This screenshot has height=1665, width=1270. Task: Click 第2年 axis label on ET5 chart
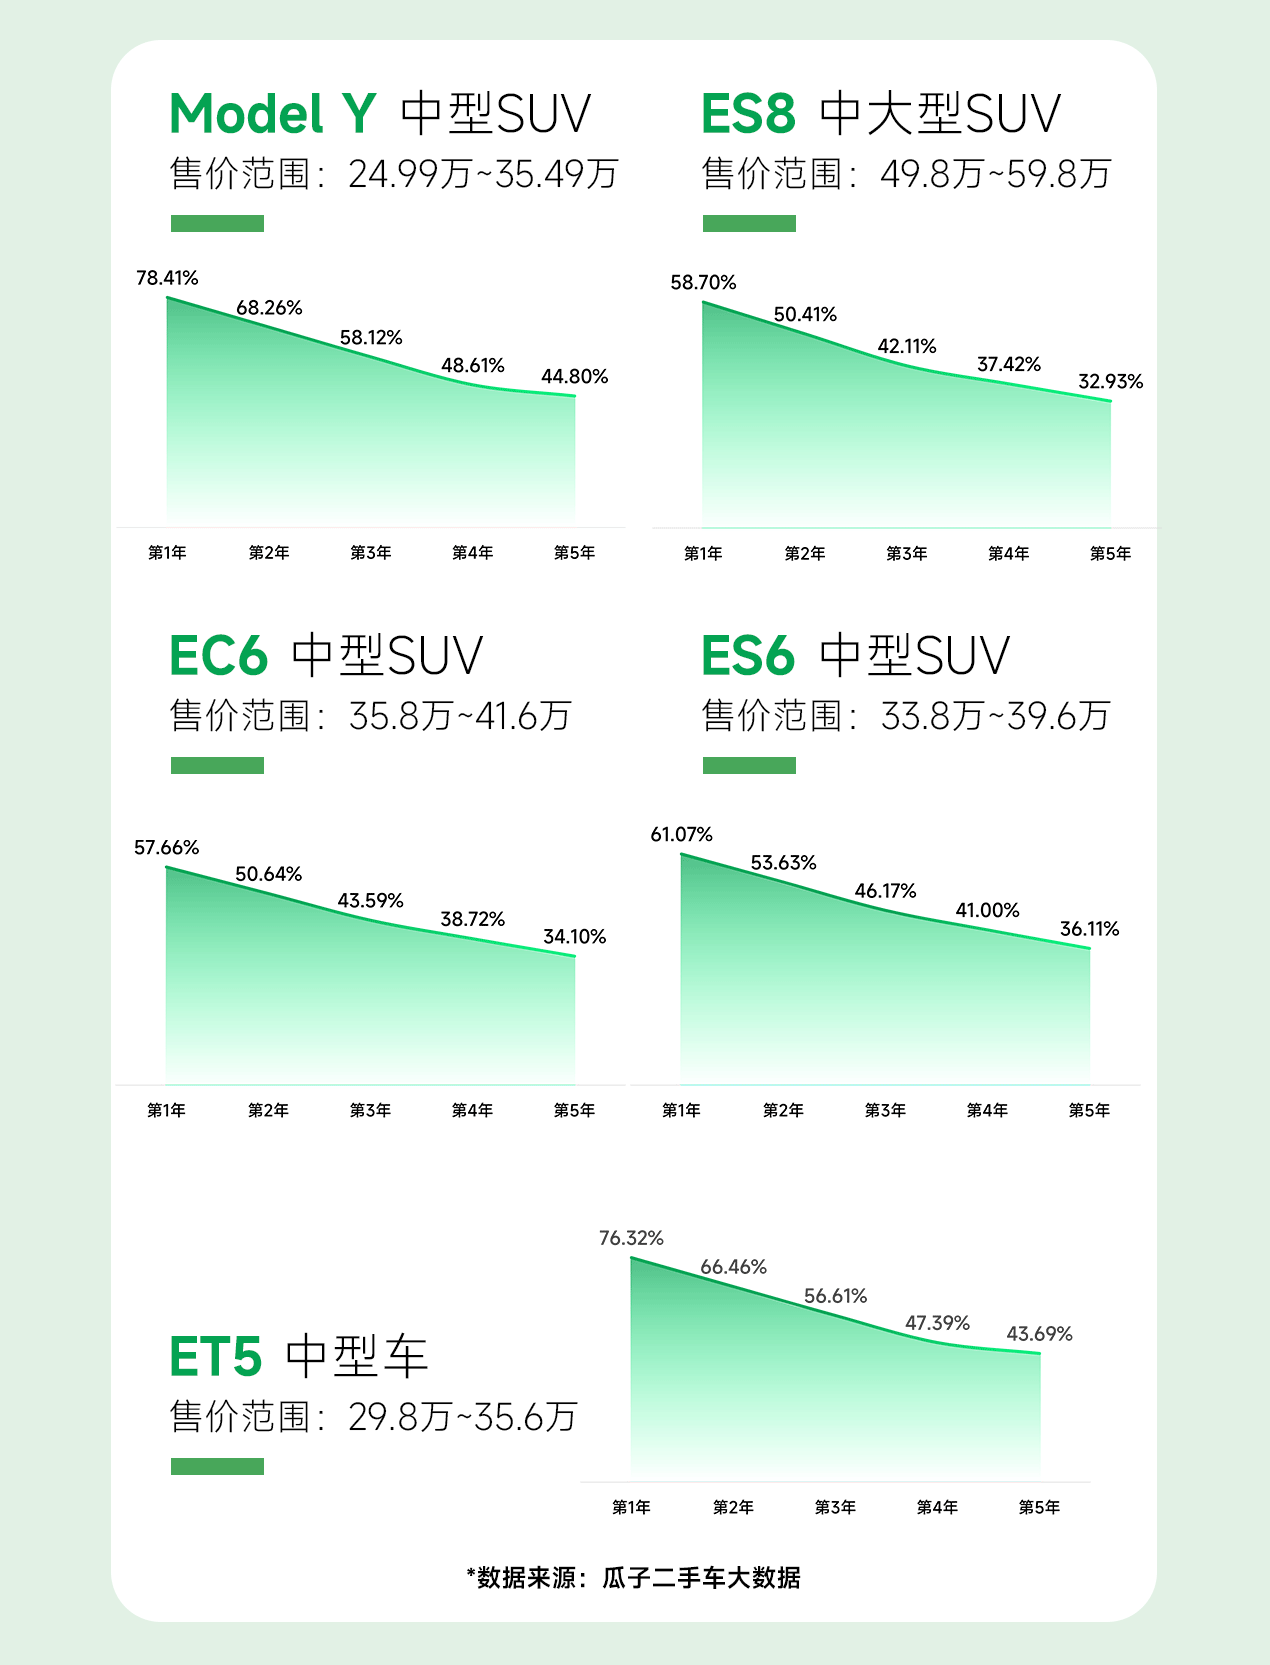(733, 1507)
